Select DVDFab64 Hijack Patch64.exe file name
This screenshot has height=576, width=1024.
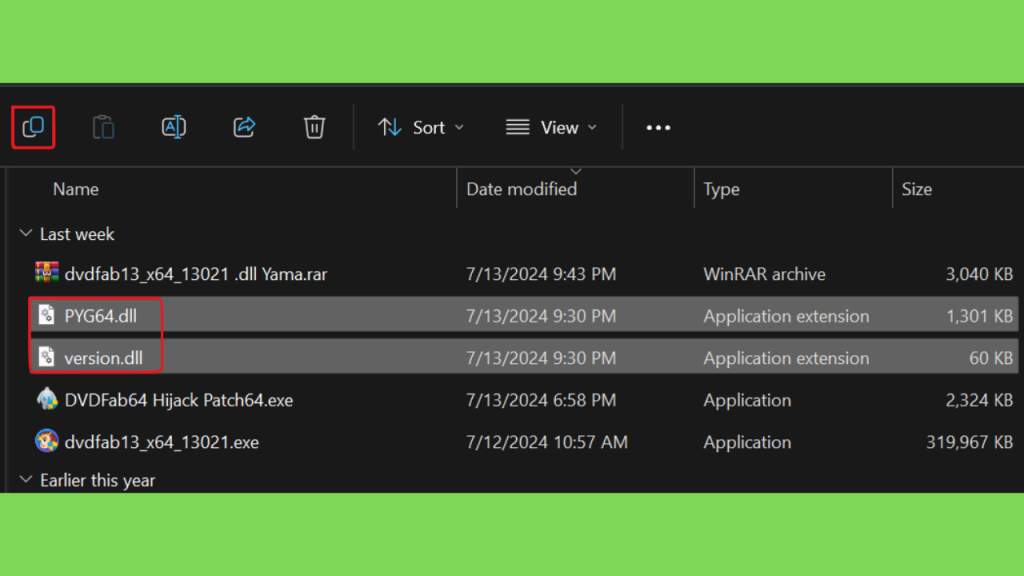coord(179,400)
